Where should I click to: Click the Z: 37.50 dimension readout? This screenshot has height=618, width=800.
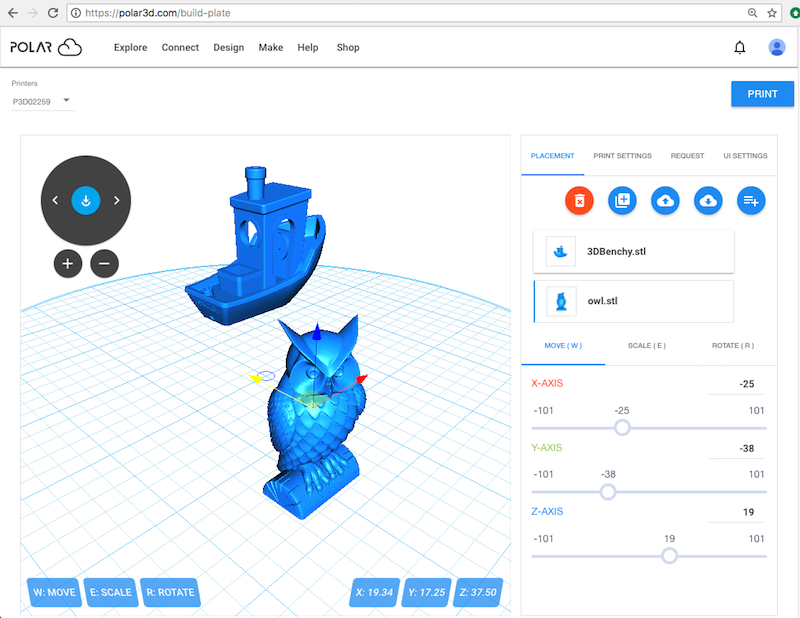pyautogui.click(x=478, y=592)
